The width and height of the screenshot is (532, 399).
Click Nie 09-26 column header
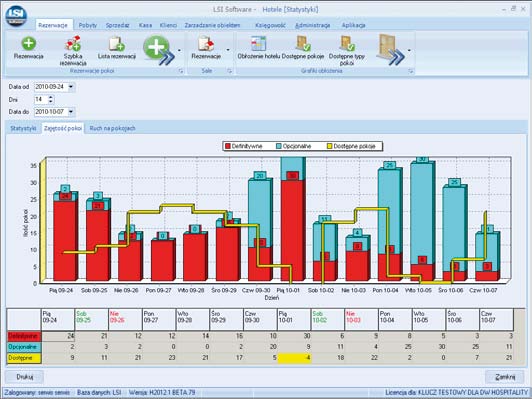coord(125,320)
